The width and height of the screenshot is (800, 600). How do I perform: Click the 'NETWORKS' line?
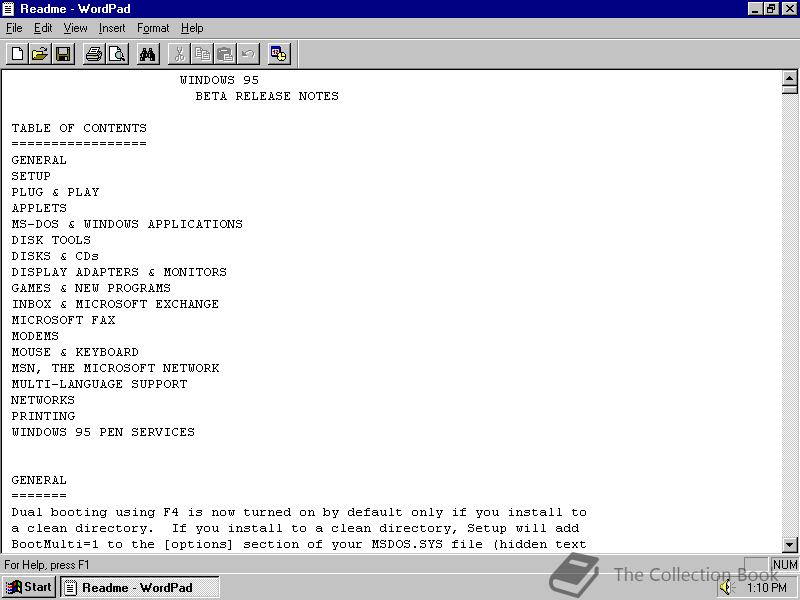click(x=43, y=400)
